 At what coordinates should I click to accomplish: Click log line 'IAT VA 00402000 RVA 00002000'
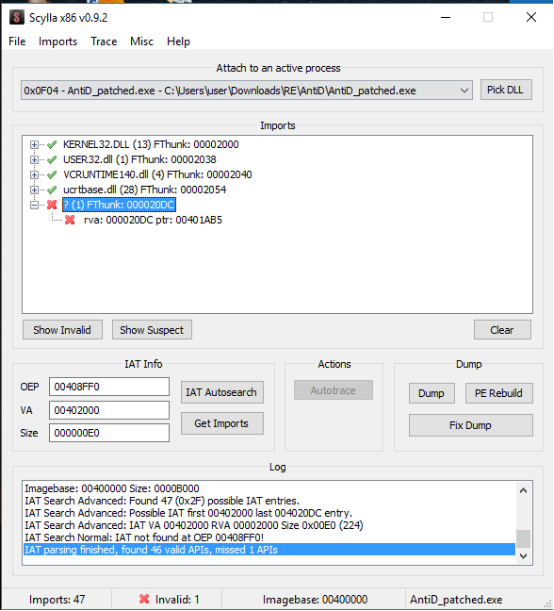point(194,525)
